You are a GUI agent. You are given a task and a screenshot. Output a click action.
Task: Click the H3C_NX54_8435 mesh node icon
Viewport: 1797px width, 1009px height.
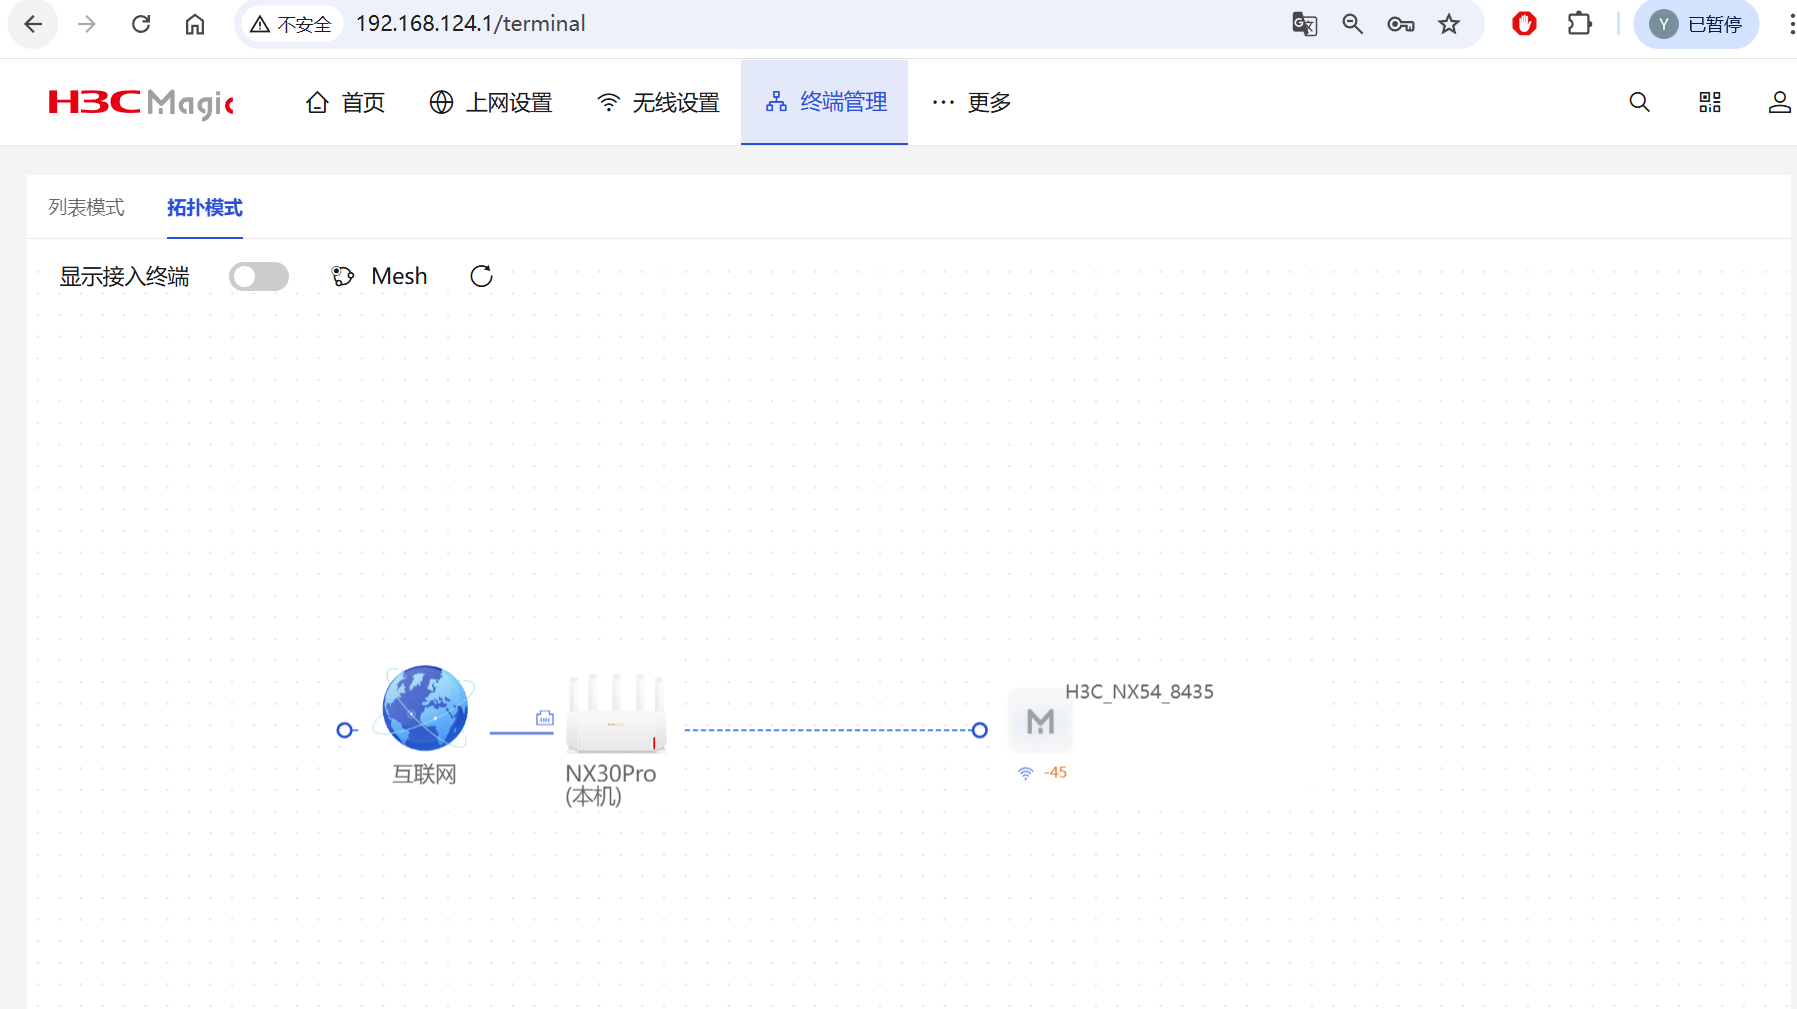coord(1040,721)
